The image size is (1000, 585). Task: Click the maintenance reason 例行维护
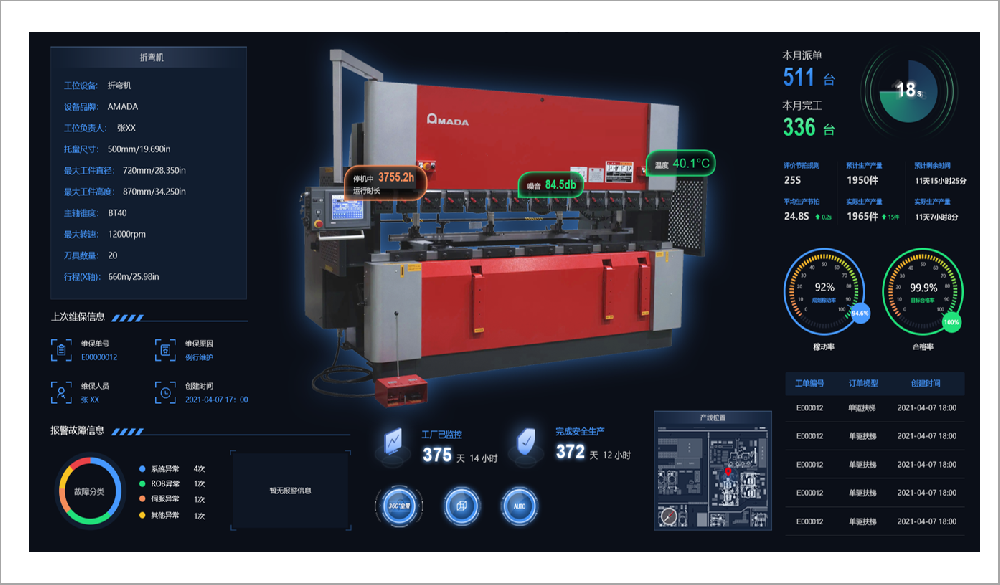[199, 357]
